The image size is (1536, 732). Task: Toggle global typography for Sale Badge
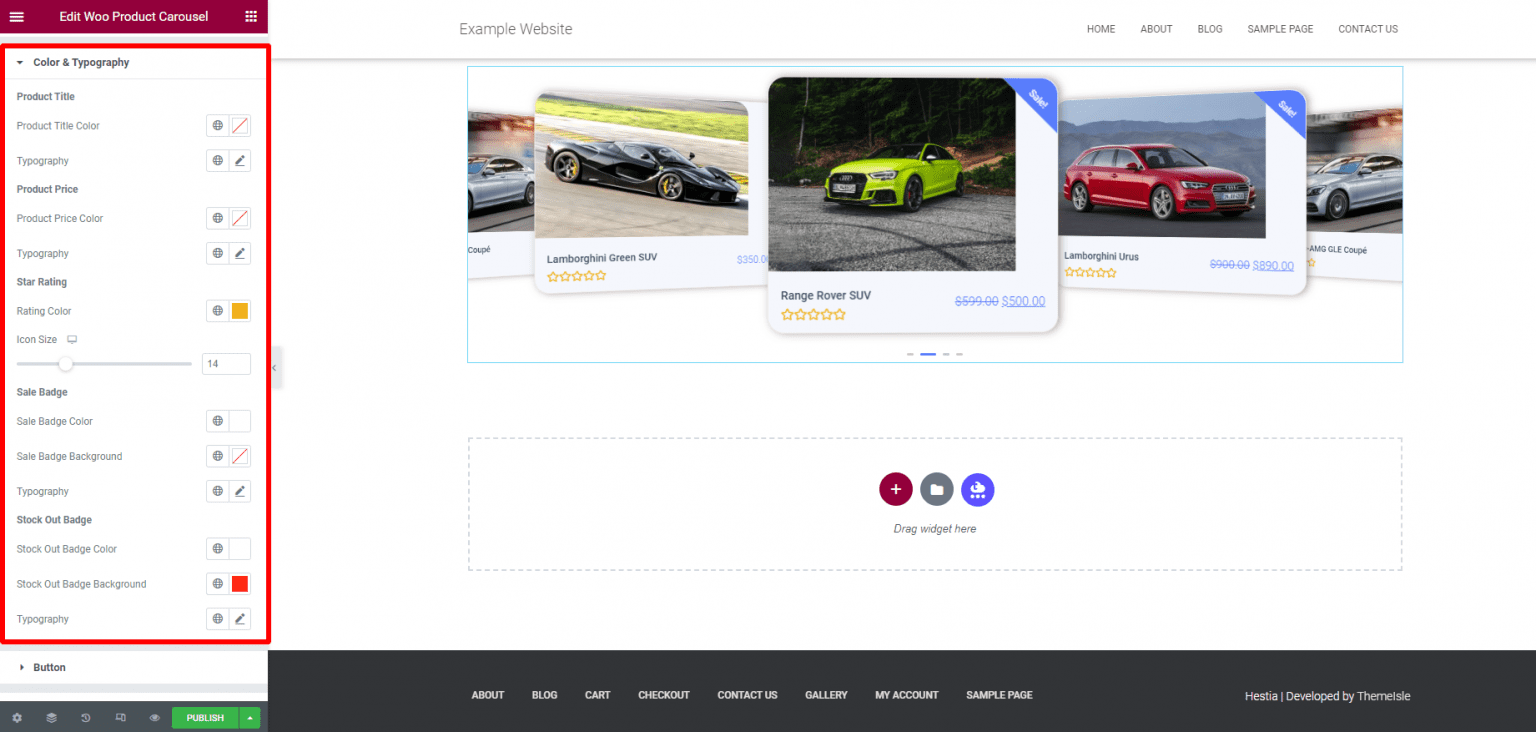coord(216,490)
